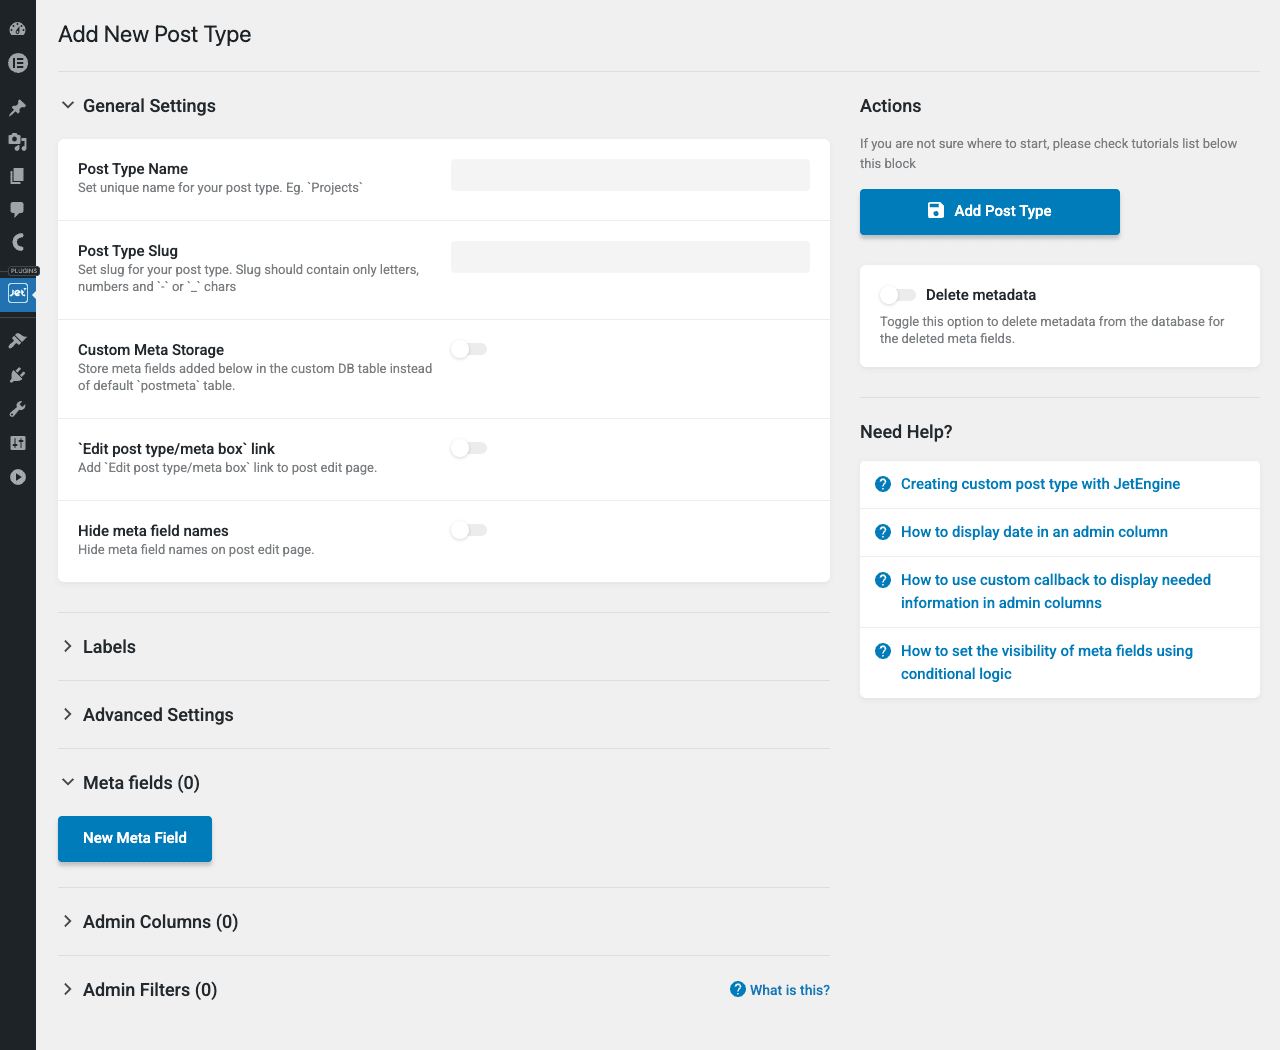
Task: Toggle the 'Edit post type/meta box' link switch
Action: [x=469, y=448]
